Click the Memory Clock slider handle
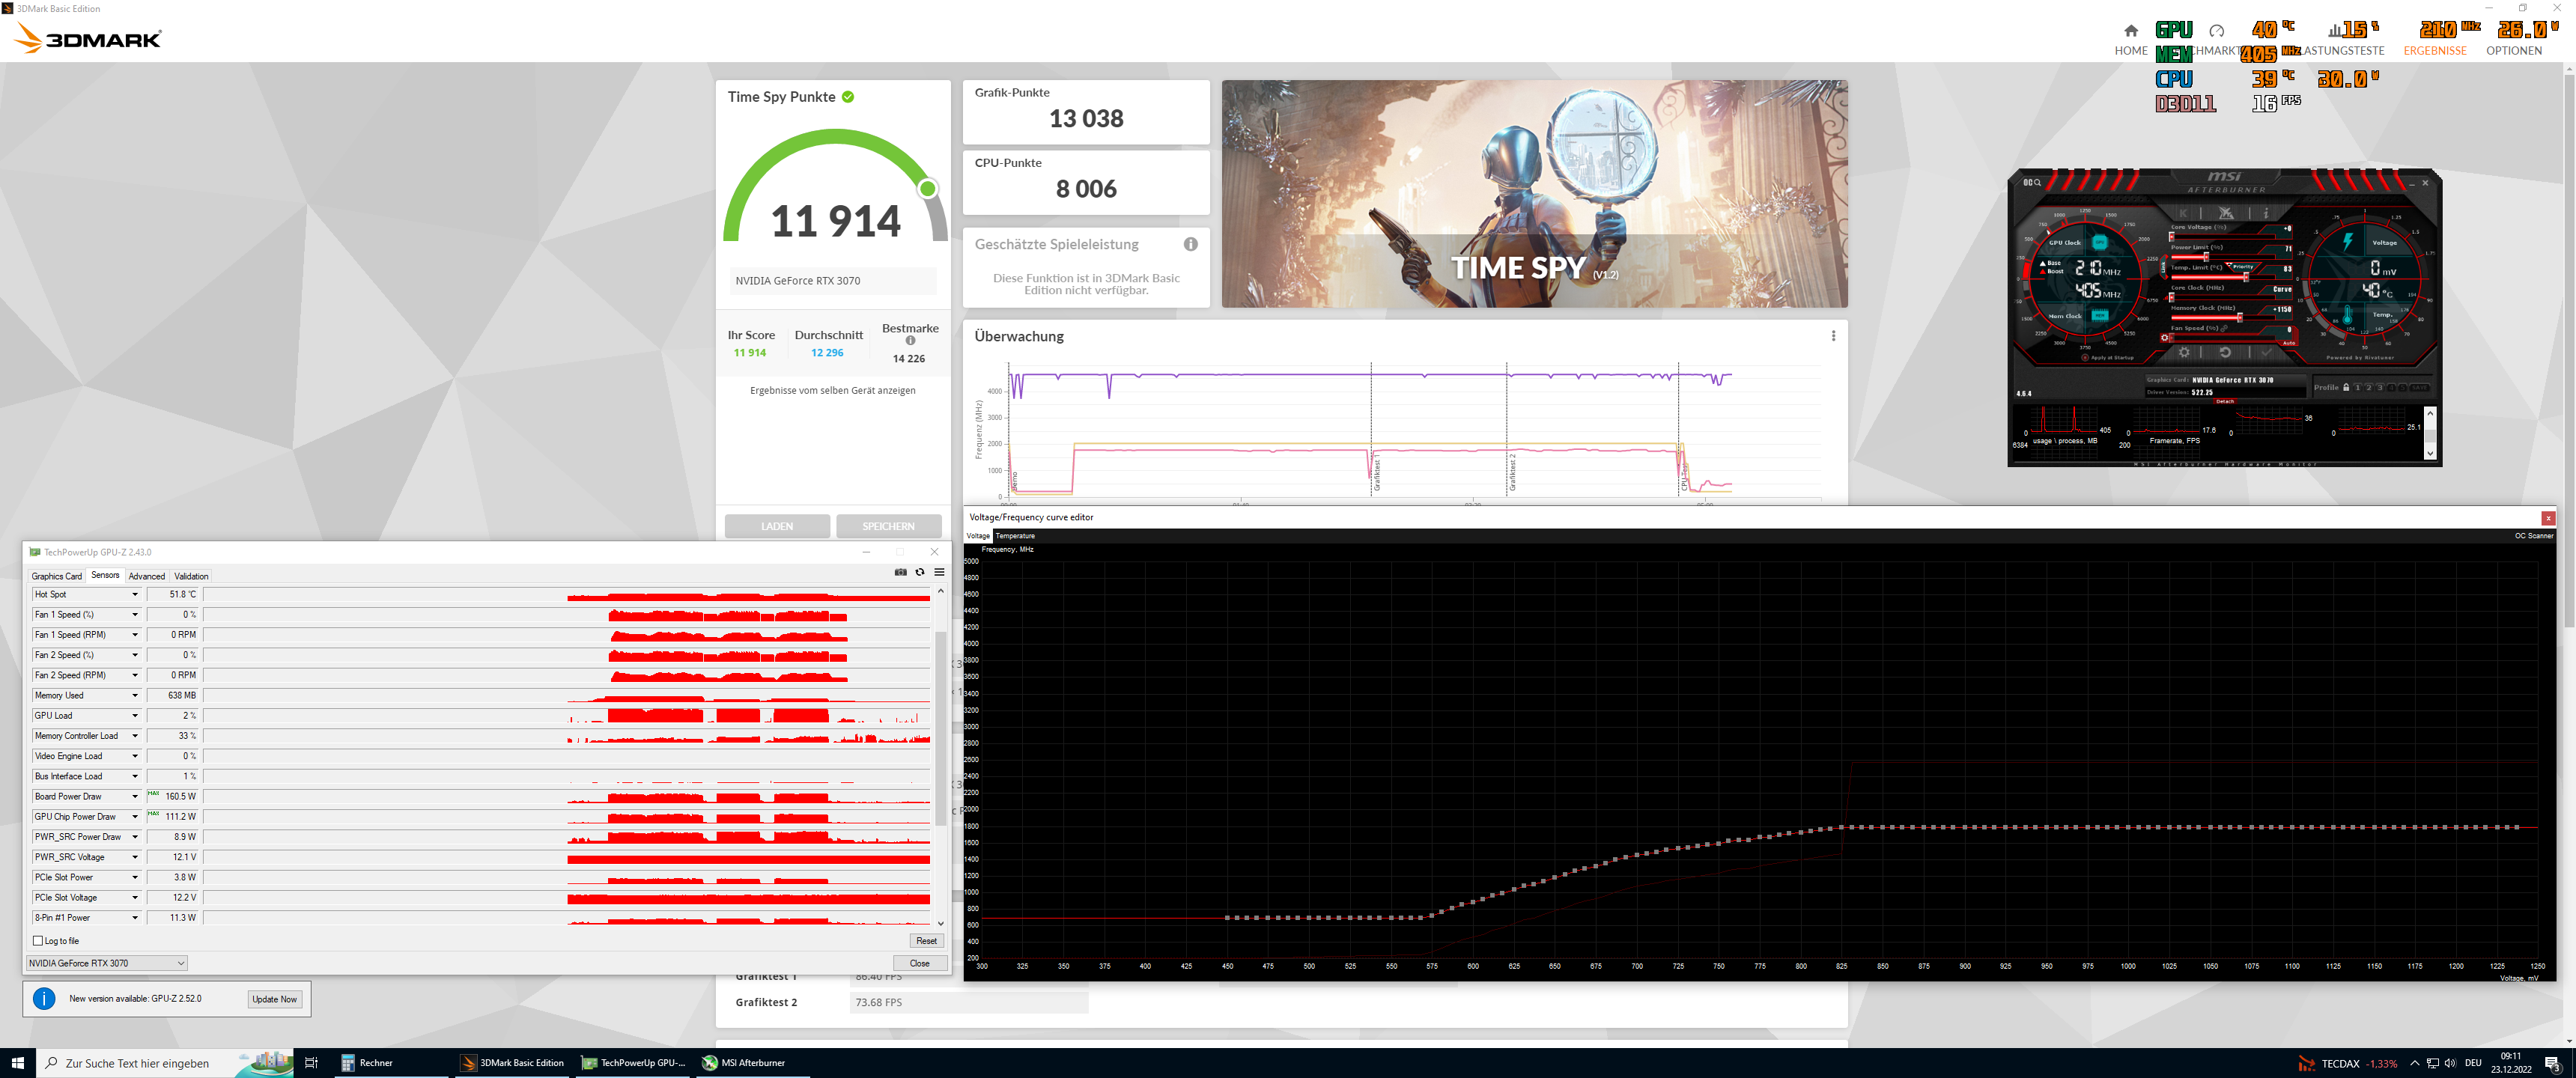 pos(2240,317)
